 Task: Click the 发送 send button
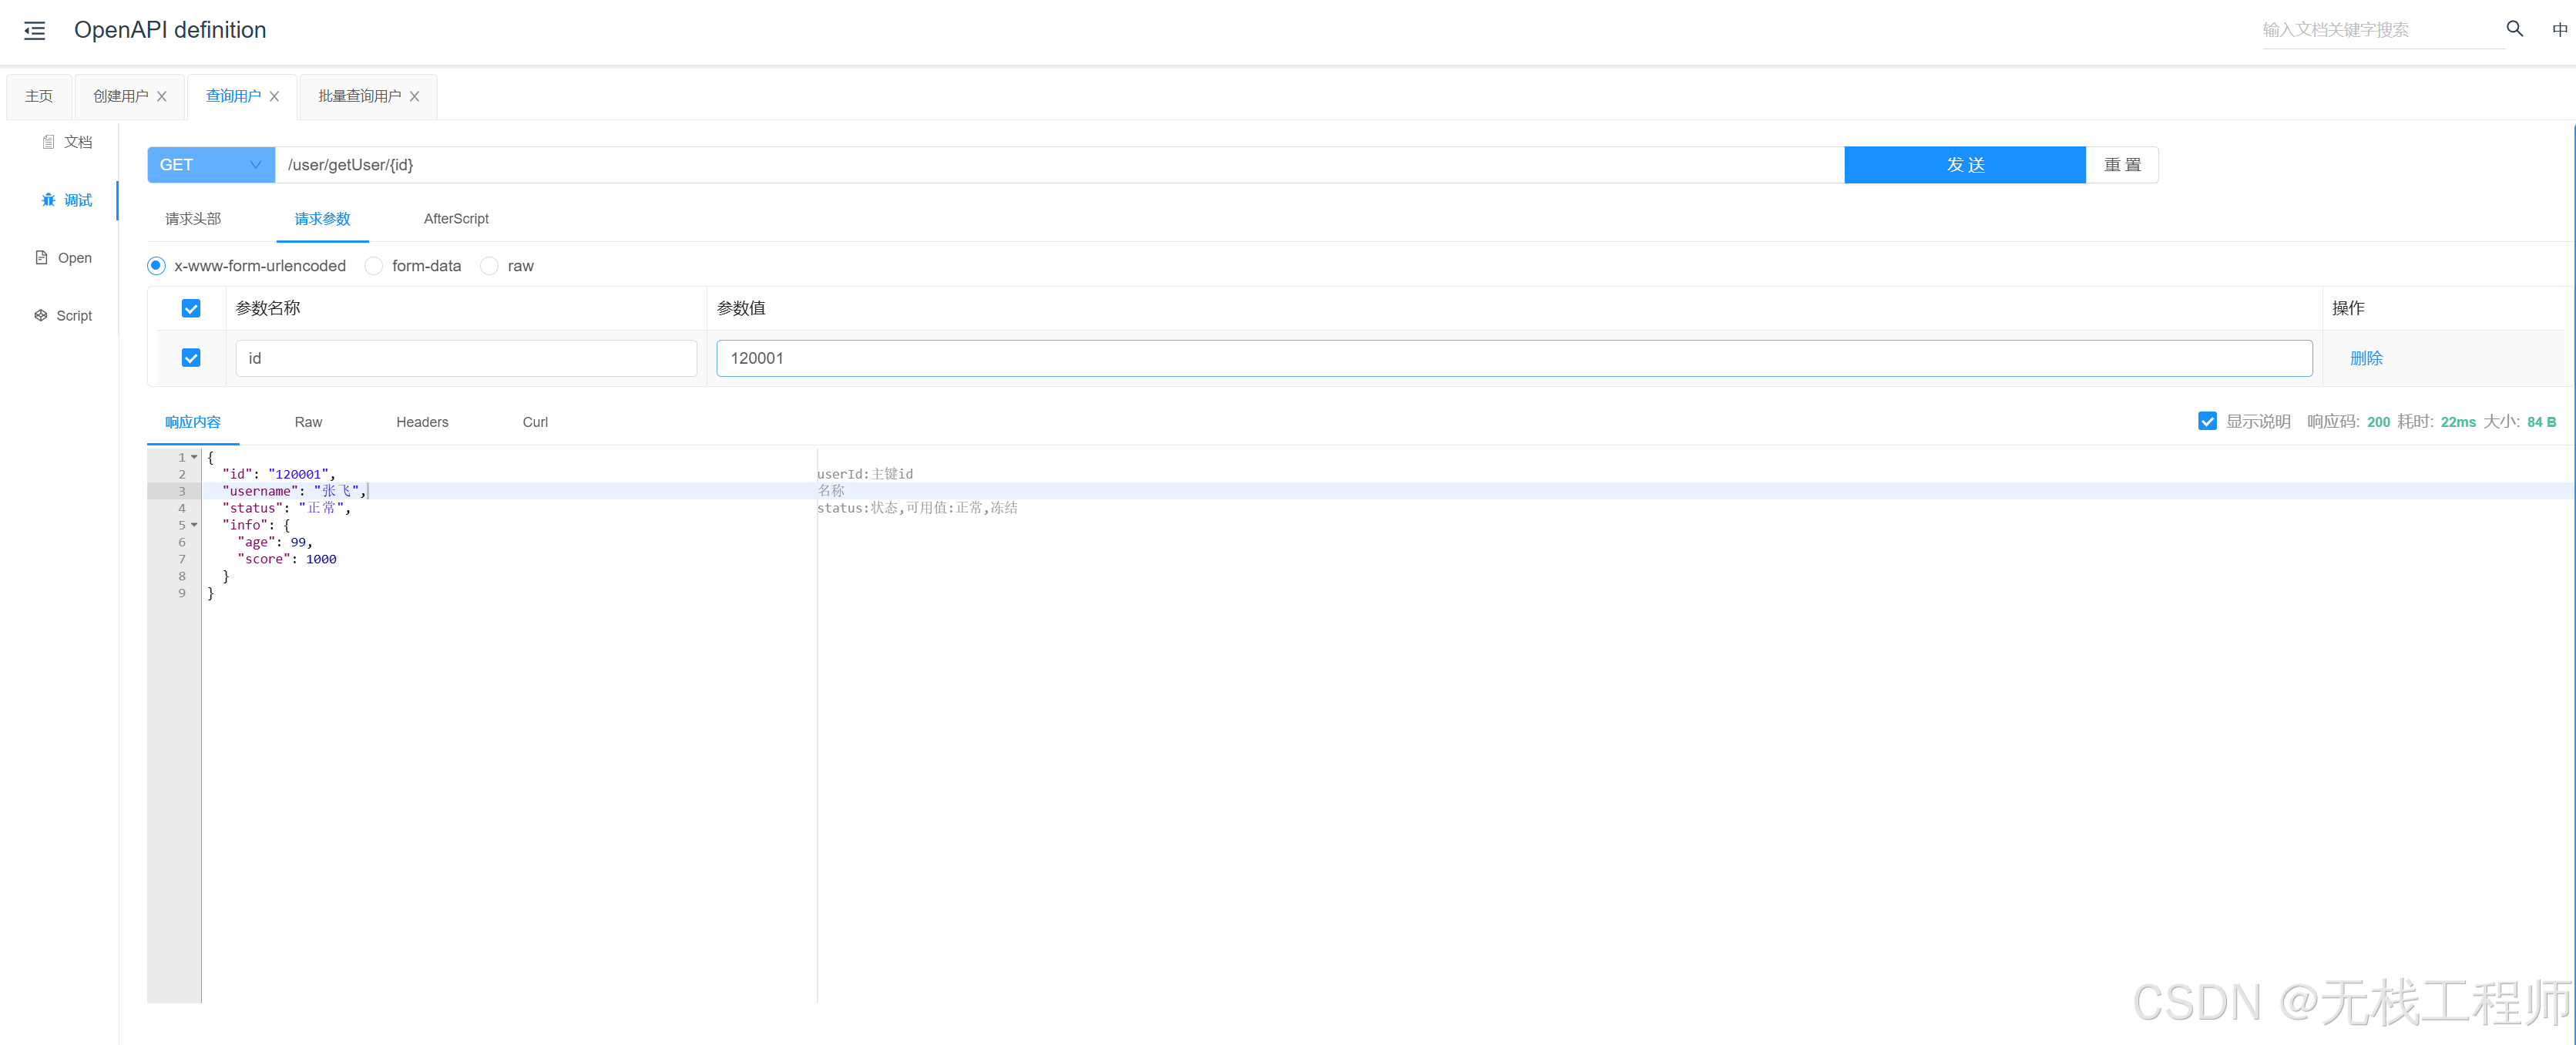click(x=1964, y=164)
